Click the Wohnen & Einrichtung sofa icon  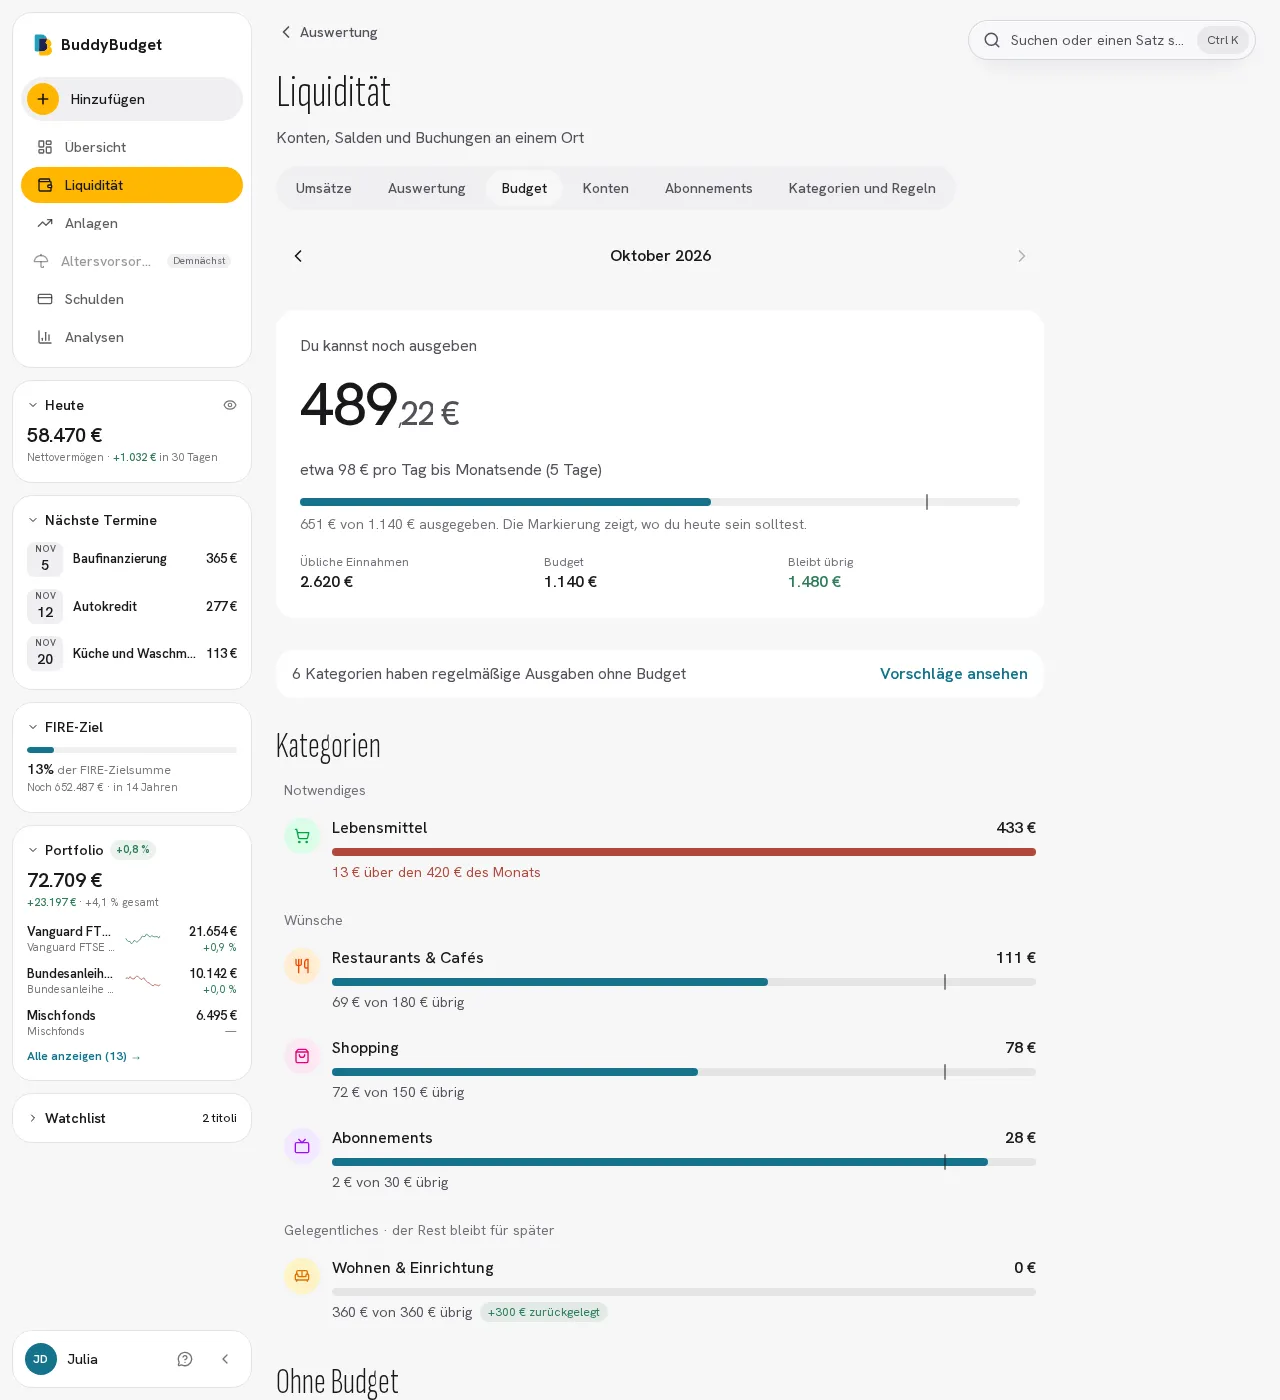click(x=302, y=1276)
